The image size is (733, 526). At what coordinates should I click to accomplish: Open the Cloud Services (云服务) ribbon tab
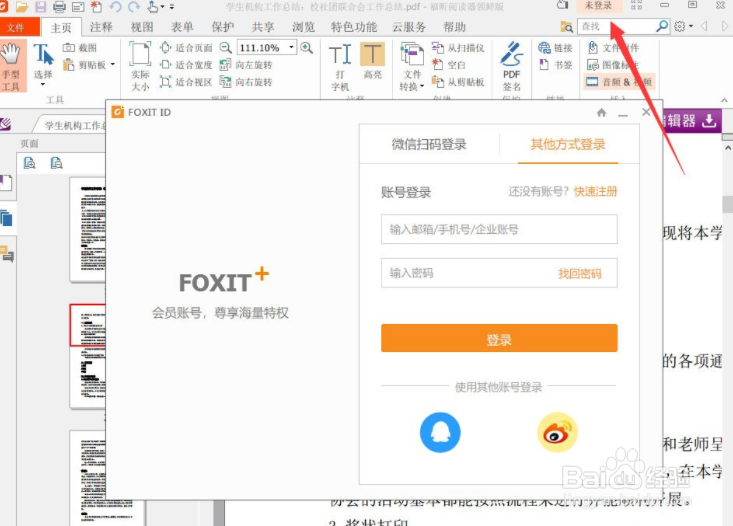pyautogui.click(x=409, y=27)
